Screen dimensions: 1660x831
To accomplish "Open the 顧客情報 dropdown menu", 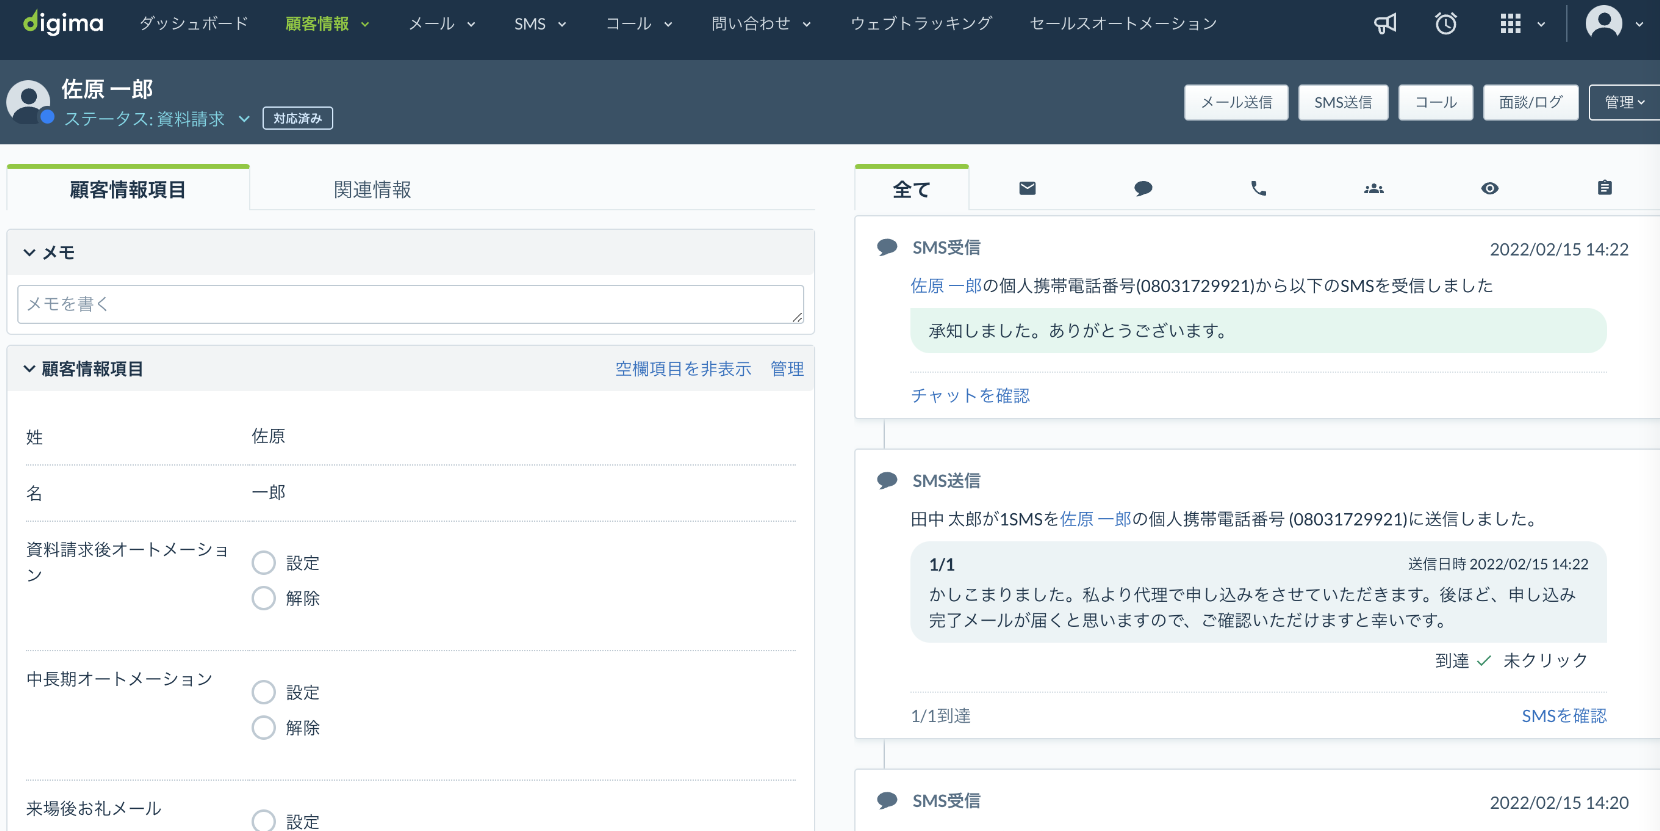I will click(327, 23).
